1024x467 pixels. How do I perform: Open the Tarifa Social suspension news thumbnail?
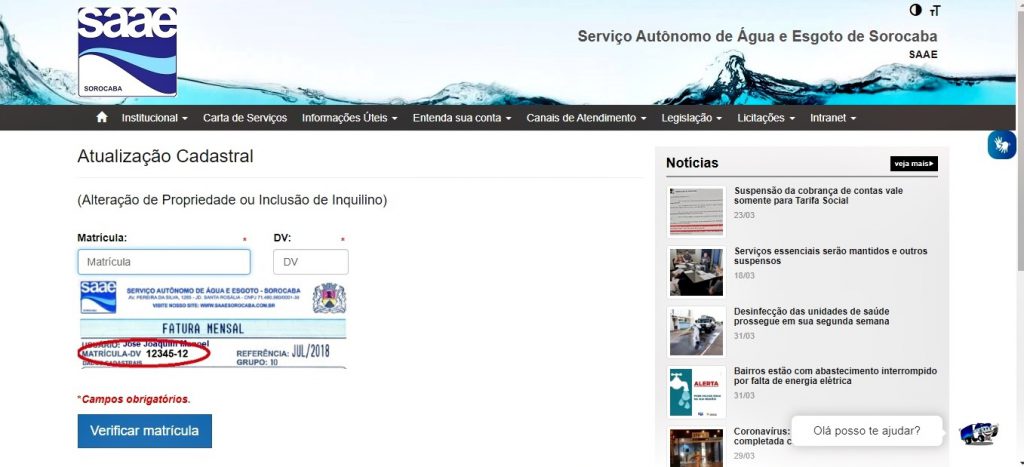696,211
